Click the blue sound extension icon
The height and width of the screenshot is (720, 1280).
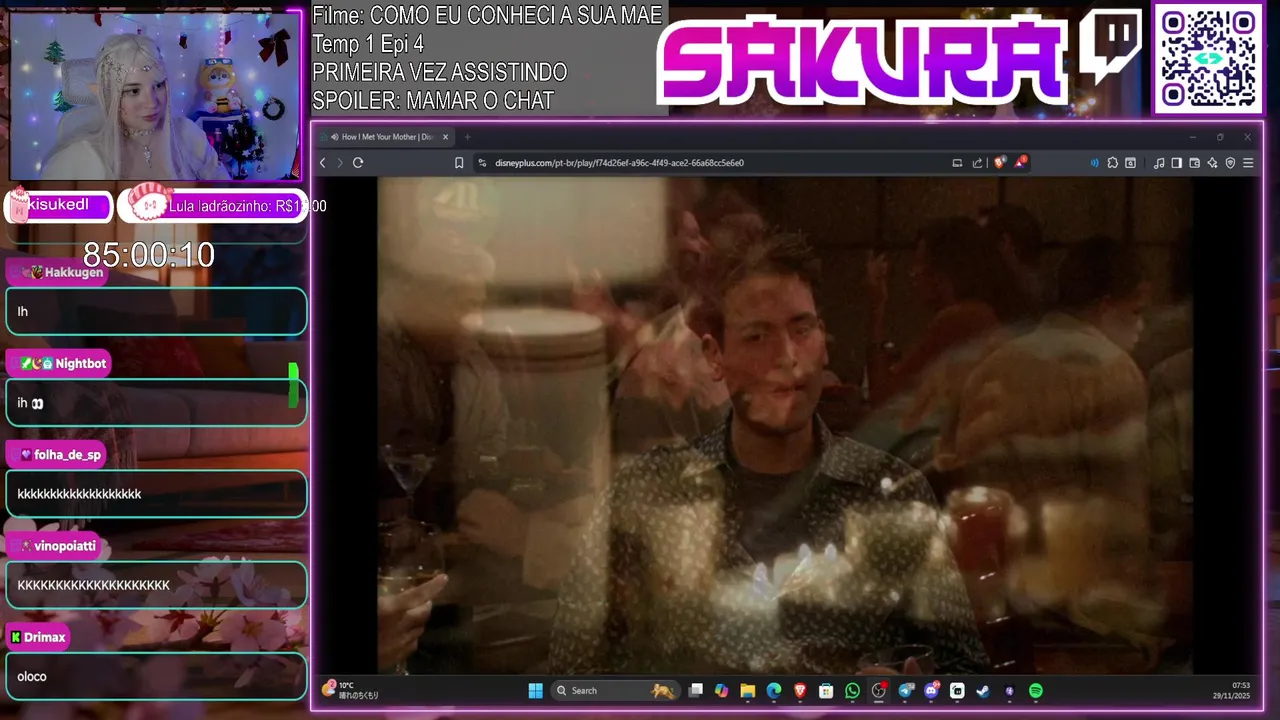click(x=1094, y=163)
